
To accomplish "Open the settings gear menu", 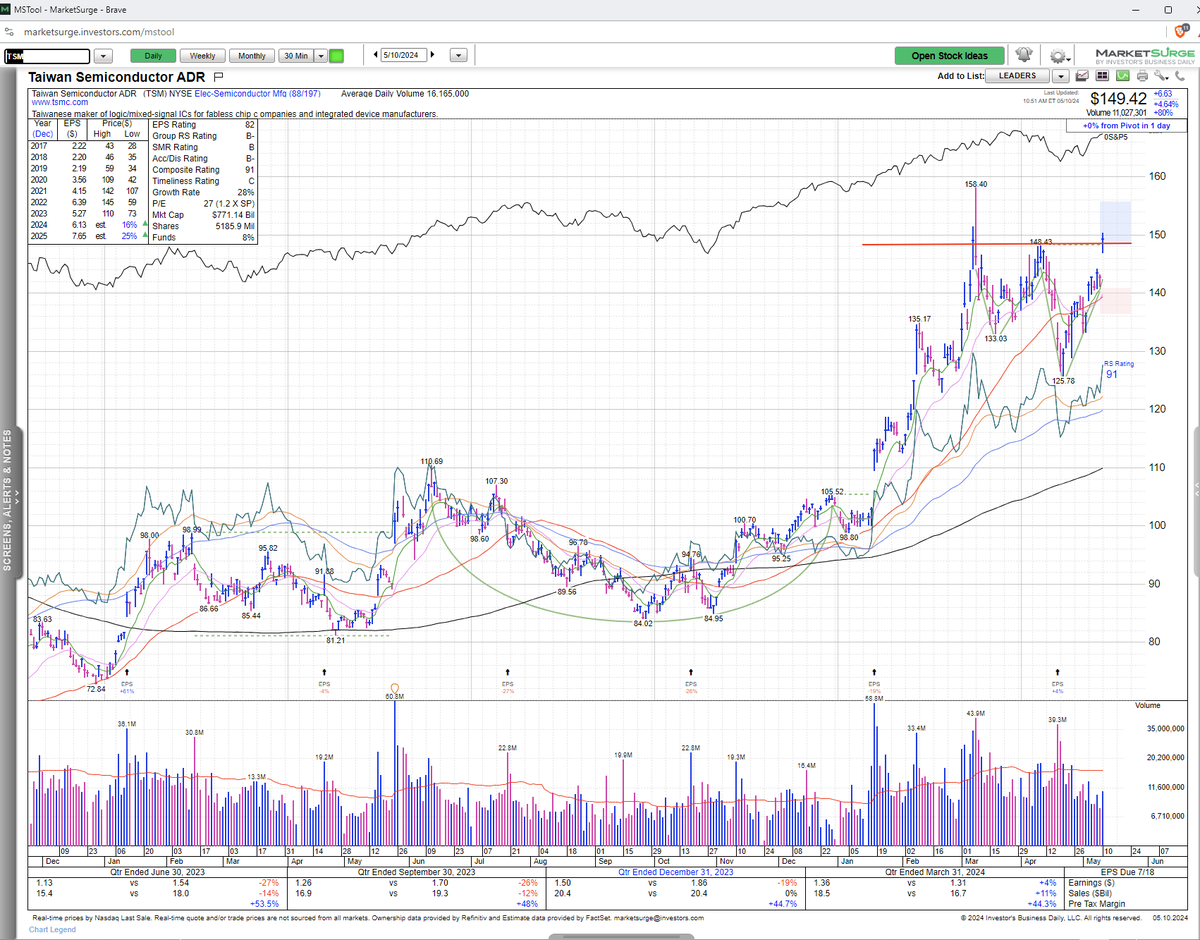I will pyautogui.click(x=1058, y=56).
